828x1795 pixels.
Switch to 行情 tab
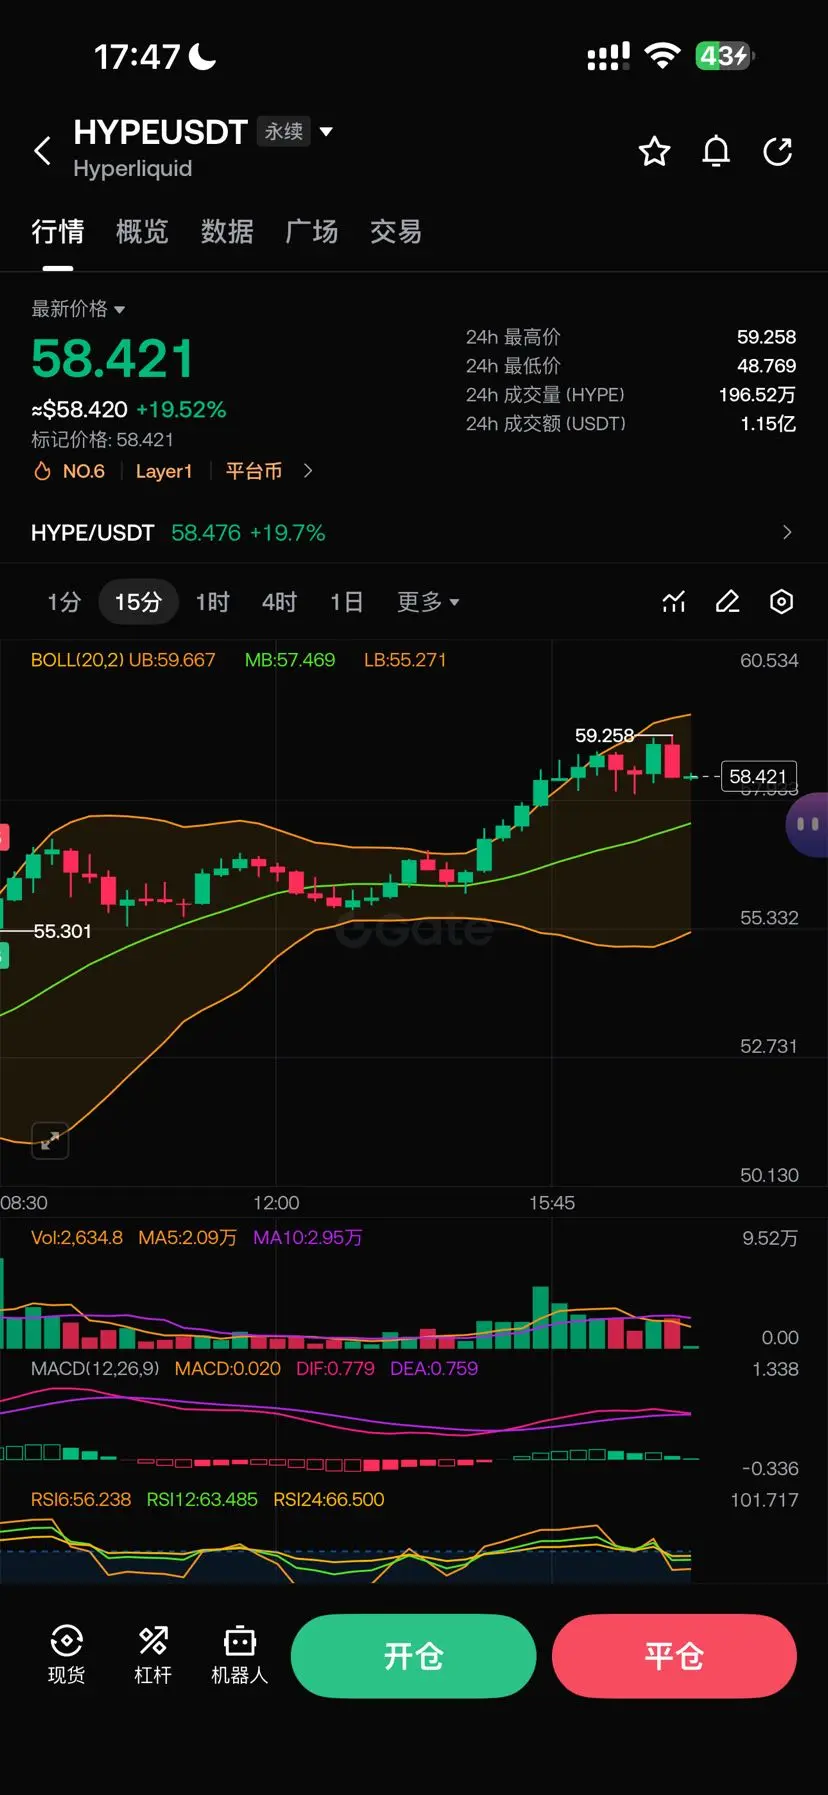[57, 232]
